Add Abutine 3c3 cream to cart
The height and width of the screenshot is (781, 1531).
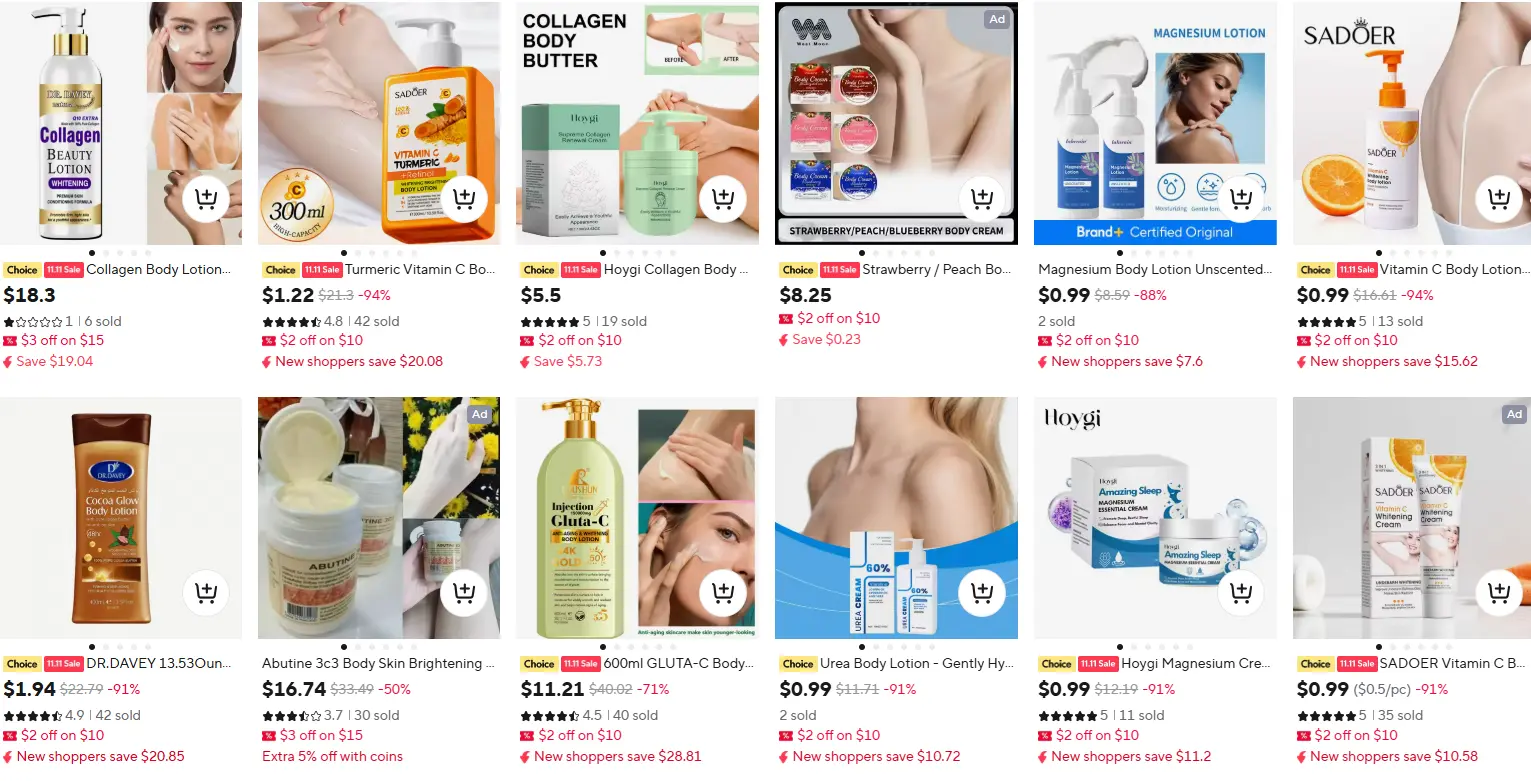[464, 593]
